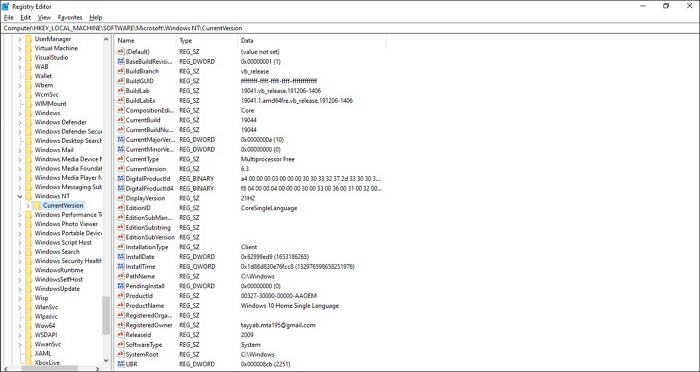Click the icon of the (Default) value
The height and width of the screenshot is (372, 700).
point(120,52)
